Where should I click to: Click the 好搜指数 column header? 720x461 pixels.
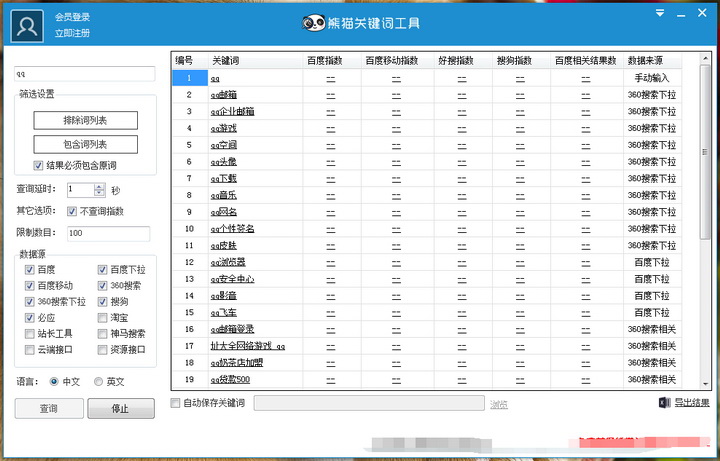(x=463, y=61)
